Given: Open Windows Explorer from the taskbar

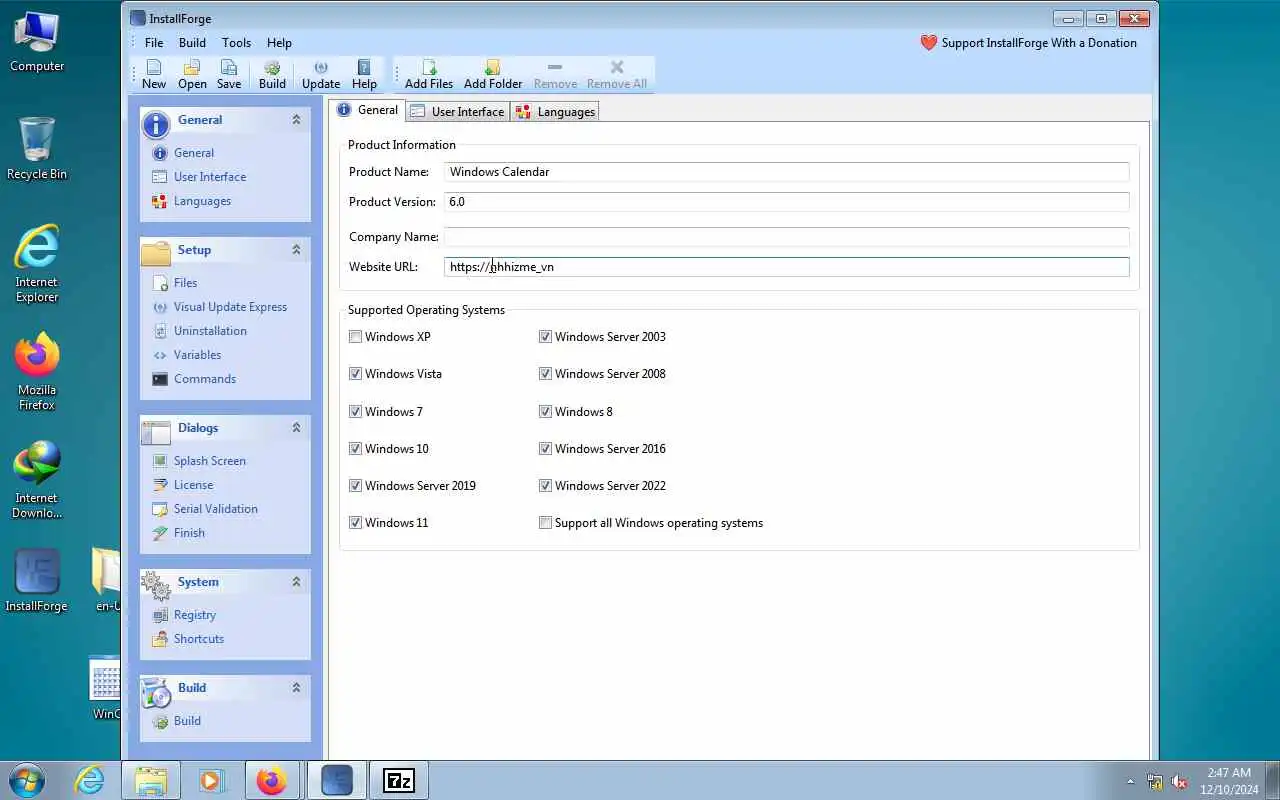Looking at the screenshot, I should pos(151,780).
